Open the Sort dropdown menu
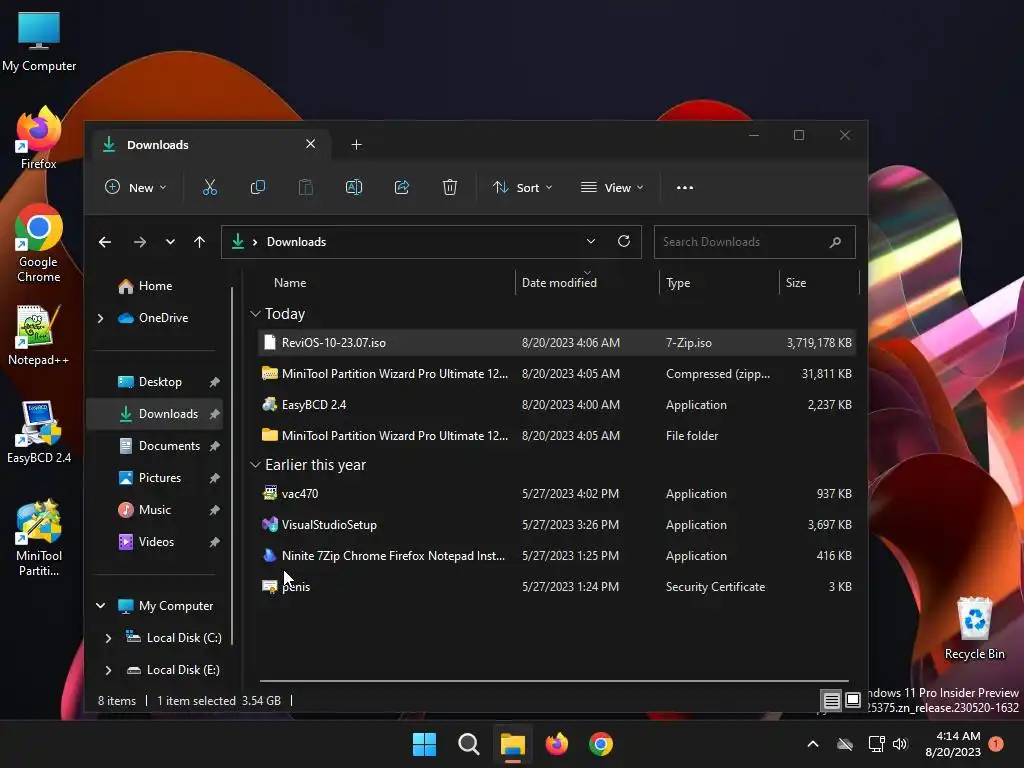The height and width of the screenshot is (768, 1024). pyautogui.click(x=522, y=188)
